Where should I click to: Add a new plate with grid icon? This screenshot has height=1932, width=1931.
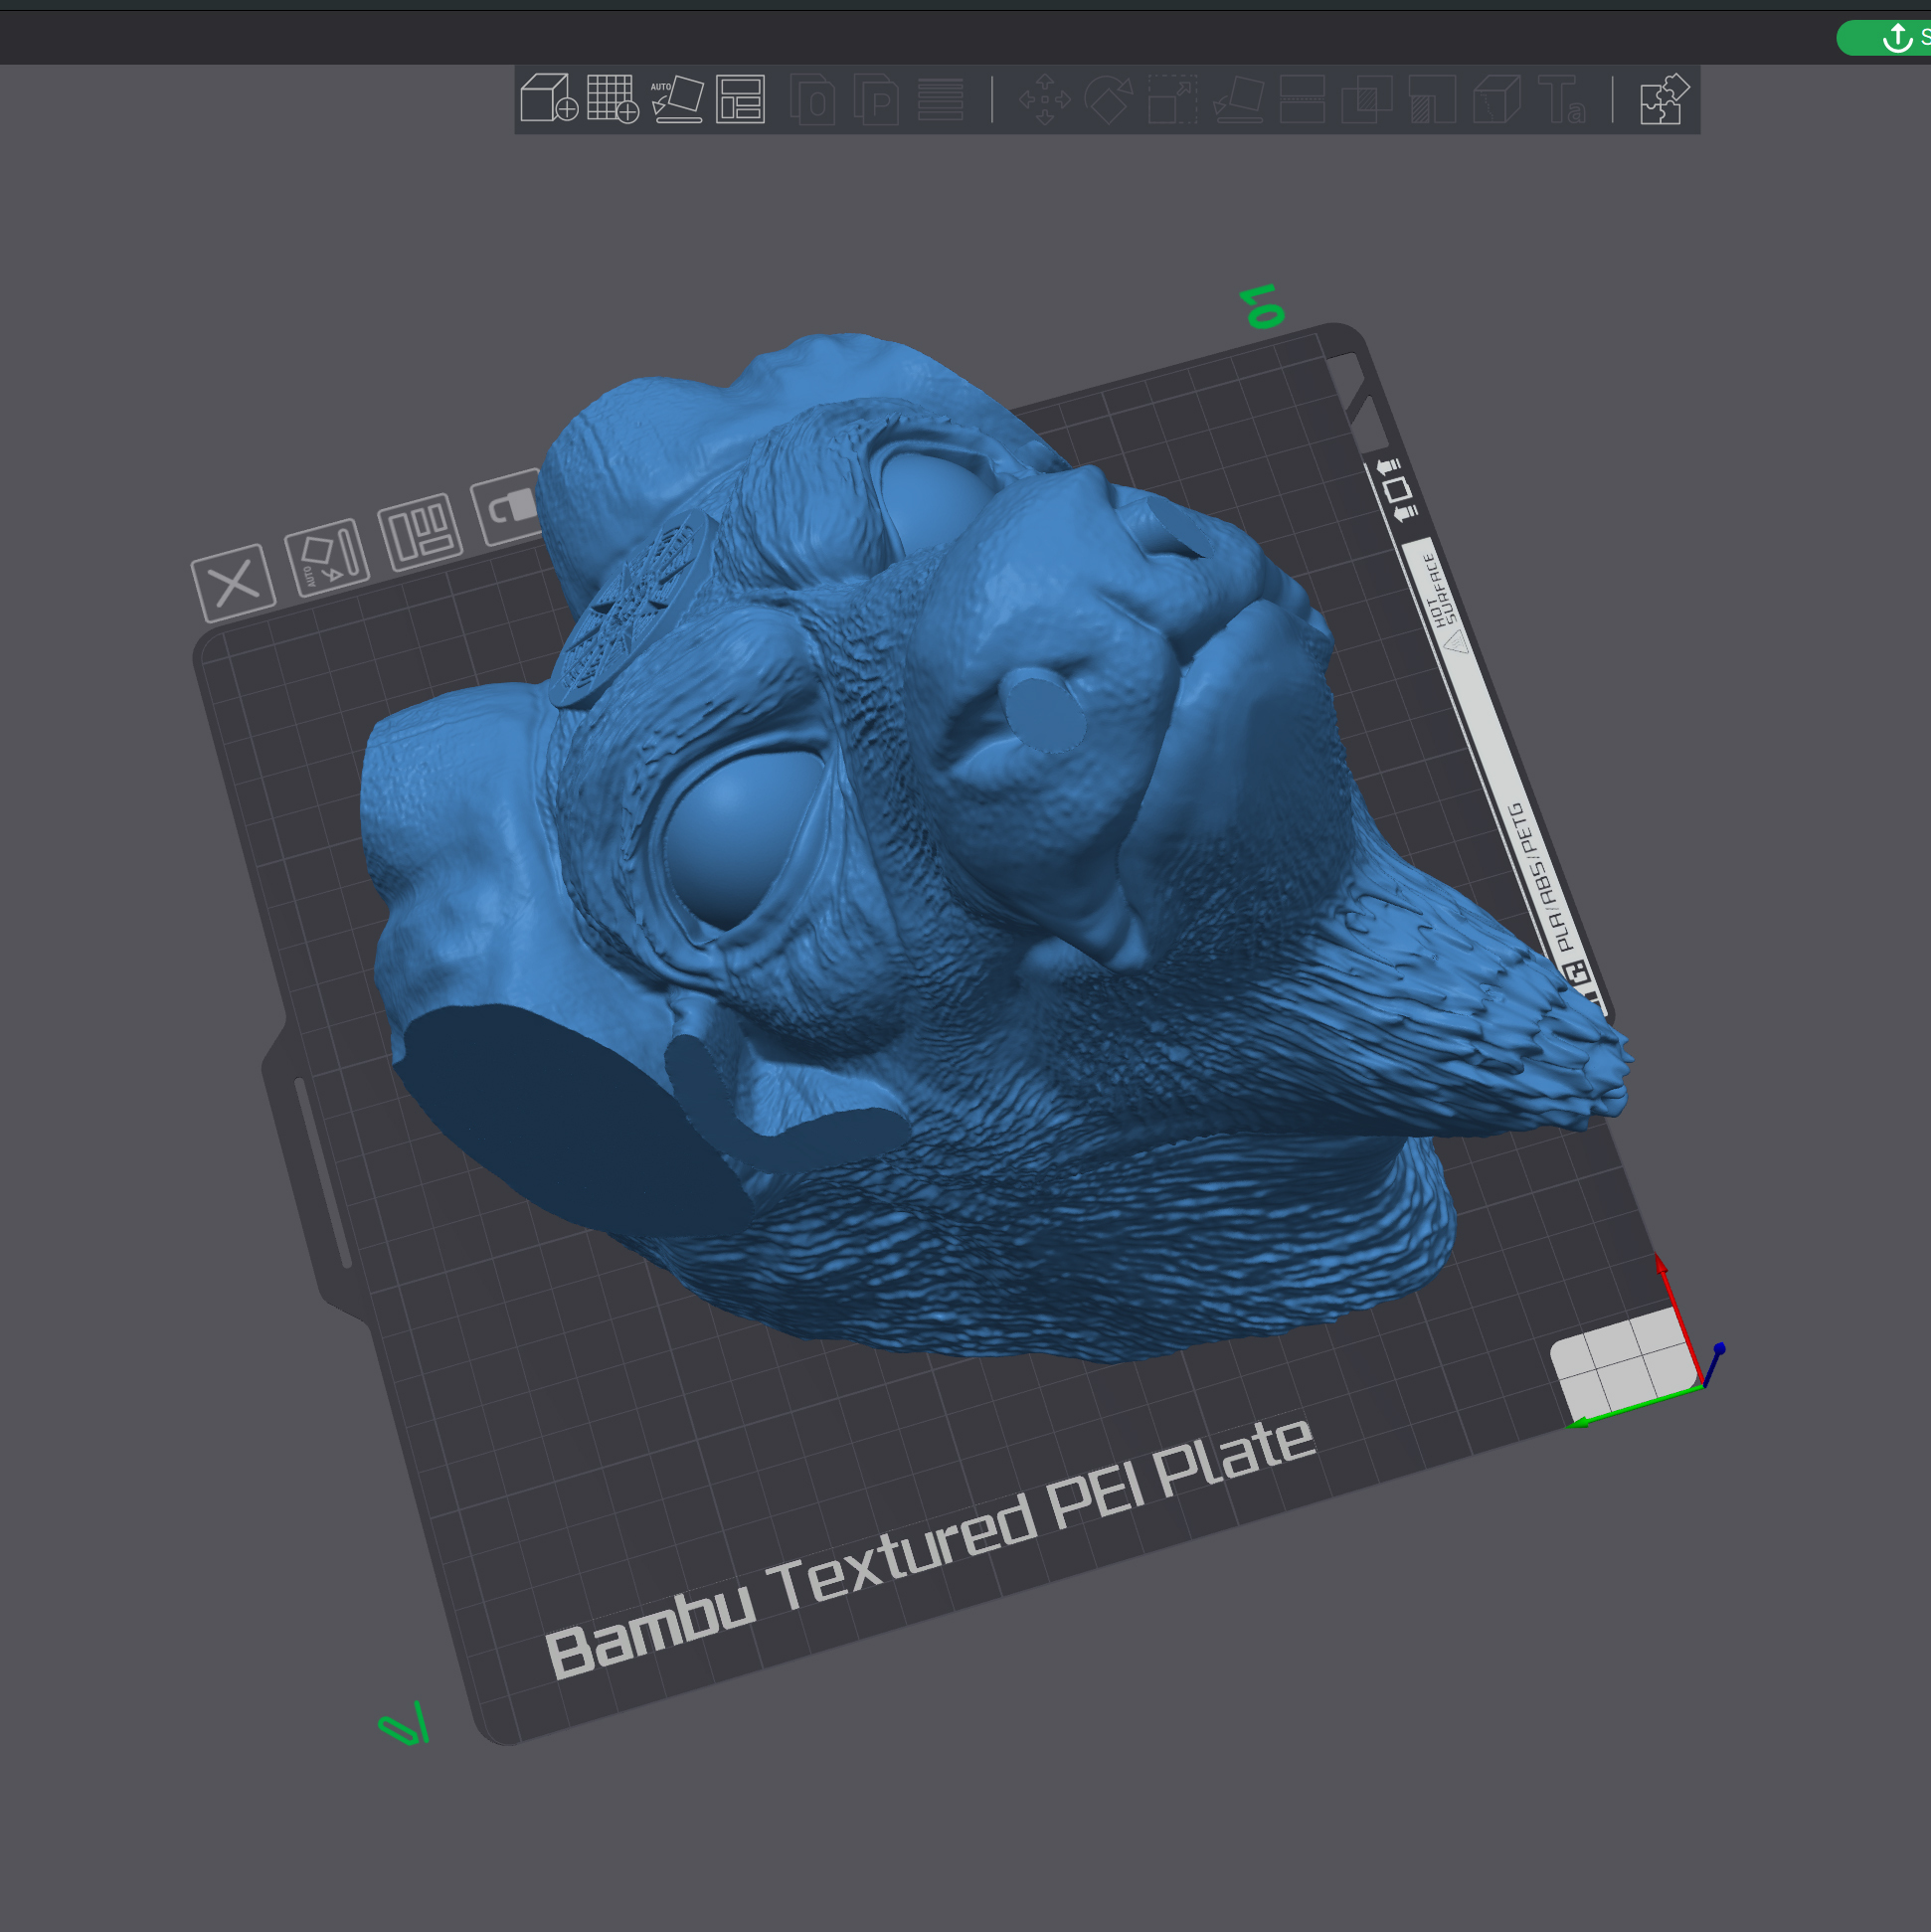point(612,98)
